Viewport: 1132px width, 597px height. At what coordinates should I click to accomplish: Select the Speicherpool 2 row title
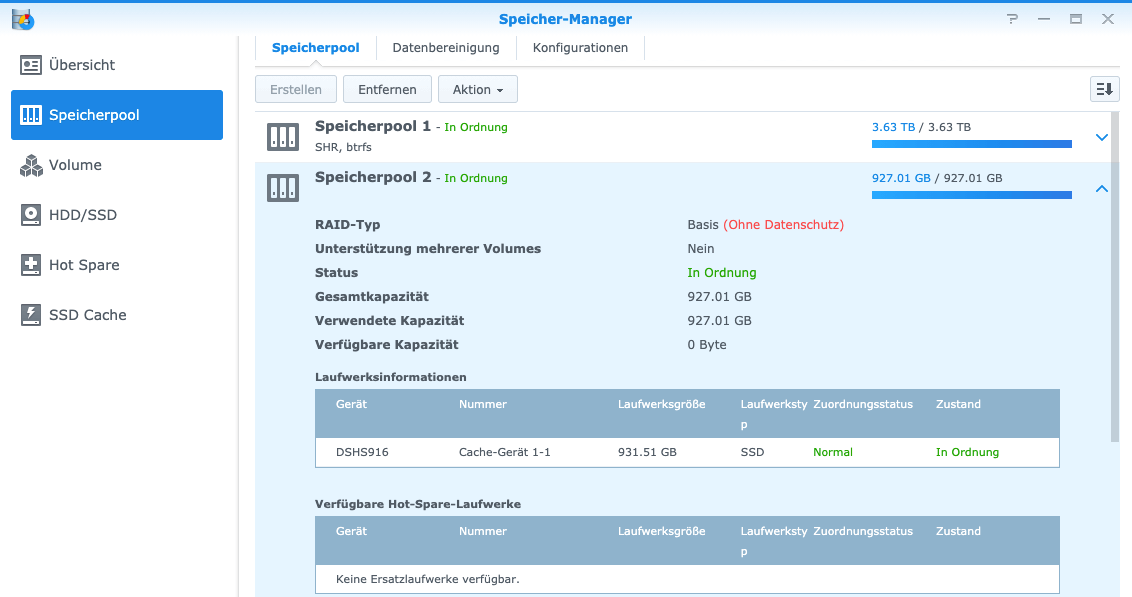[373, 178]
